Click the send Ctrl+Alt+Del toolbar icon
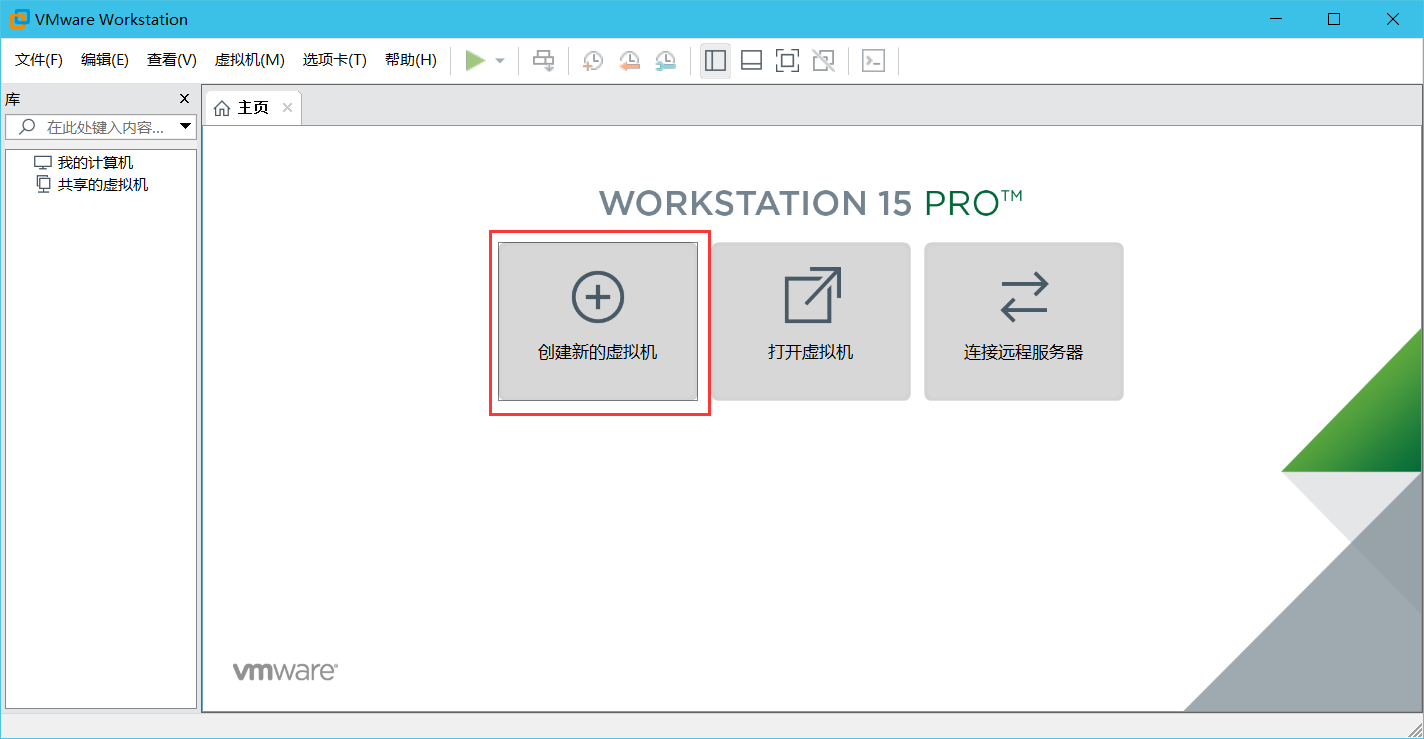The height and width of the screenshot is (739, 1424). pyautogui.click(x=543, y=61)
